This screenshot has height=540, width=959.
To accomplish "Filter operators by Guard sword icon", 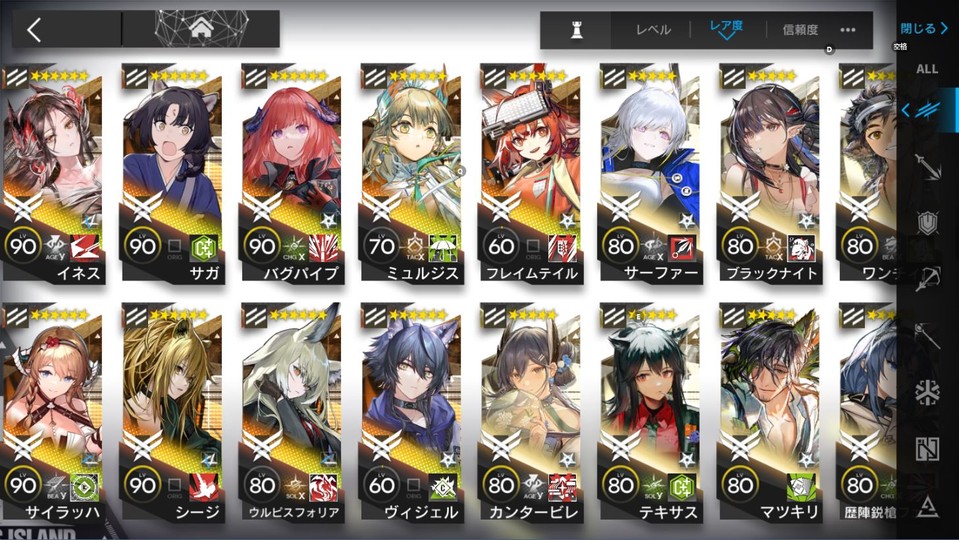I will (x=927, y=166).
